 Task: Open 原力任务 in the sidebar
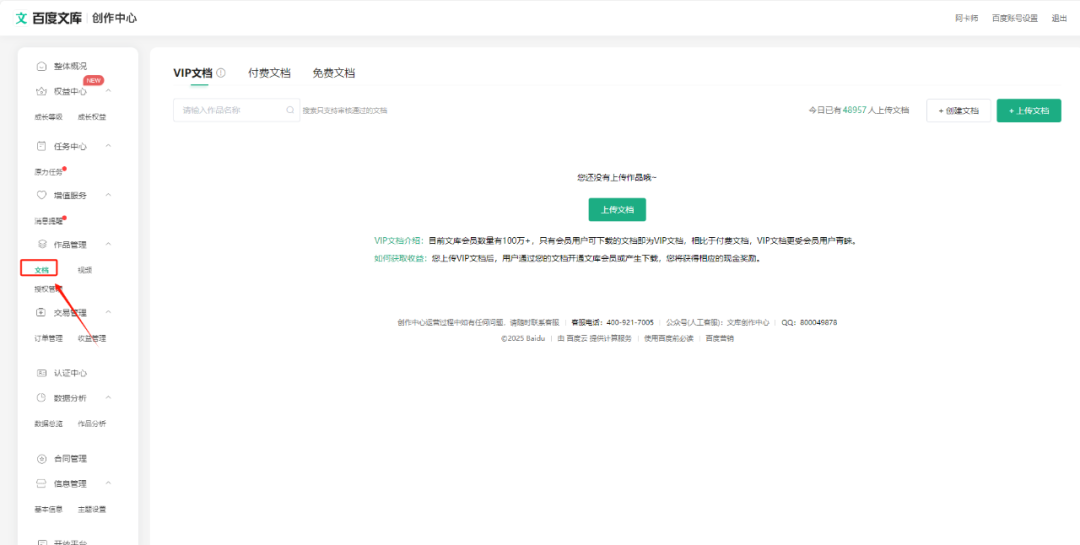[48, 172]
